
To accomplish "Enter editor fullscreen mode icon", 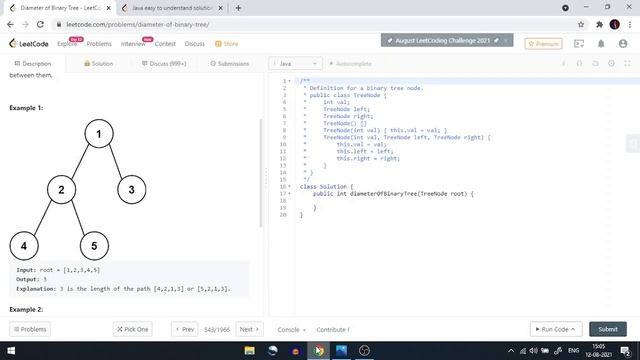I will (627, 64).
